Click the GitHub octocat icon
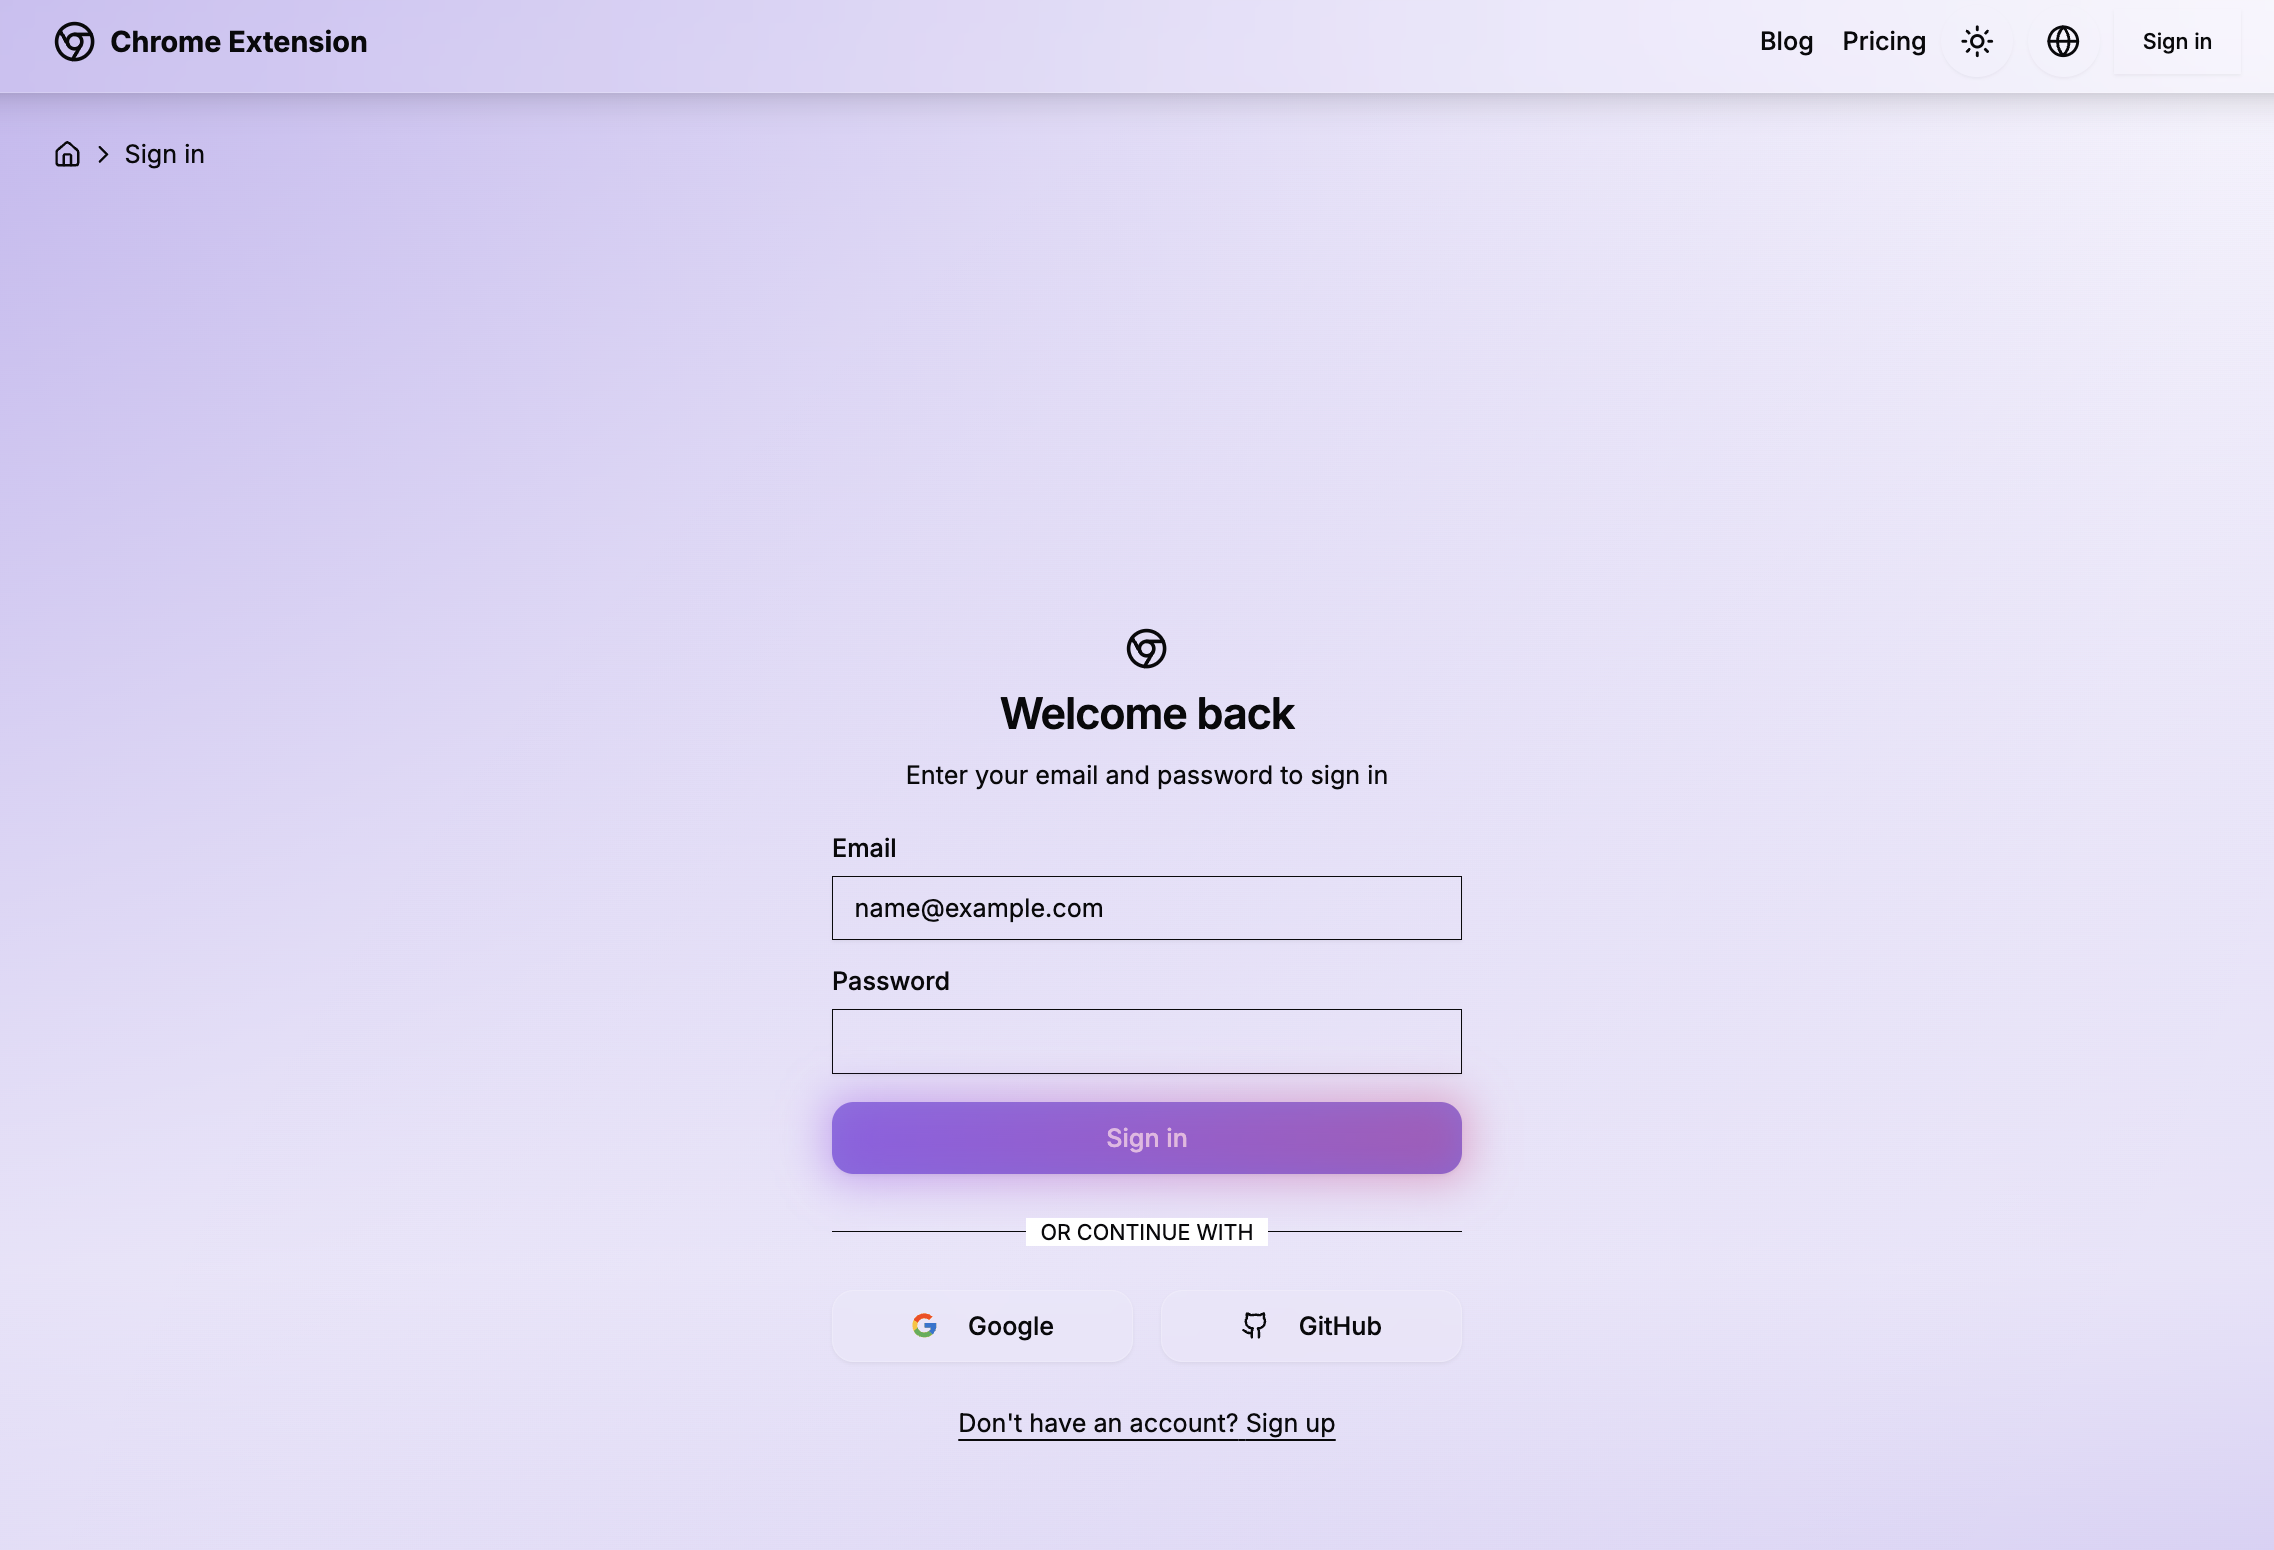This screenshot has width=2274, height=1550. [x=1254, y=1325]
